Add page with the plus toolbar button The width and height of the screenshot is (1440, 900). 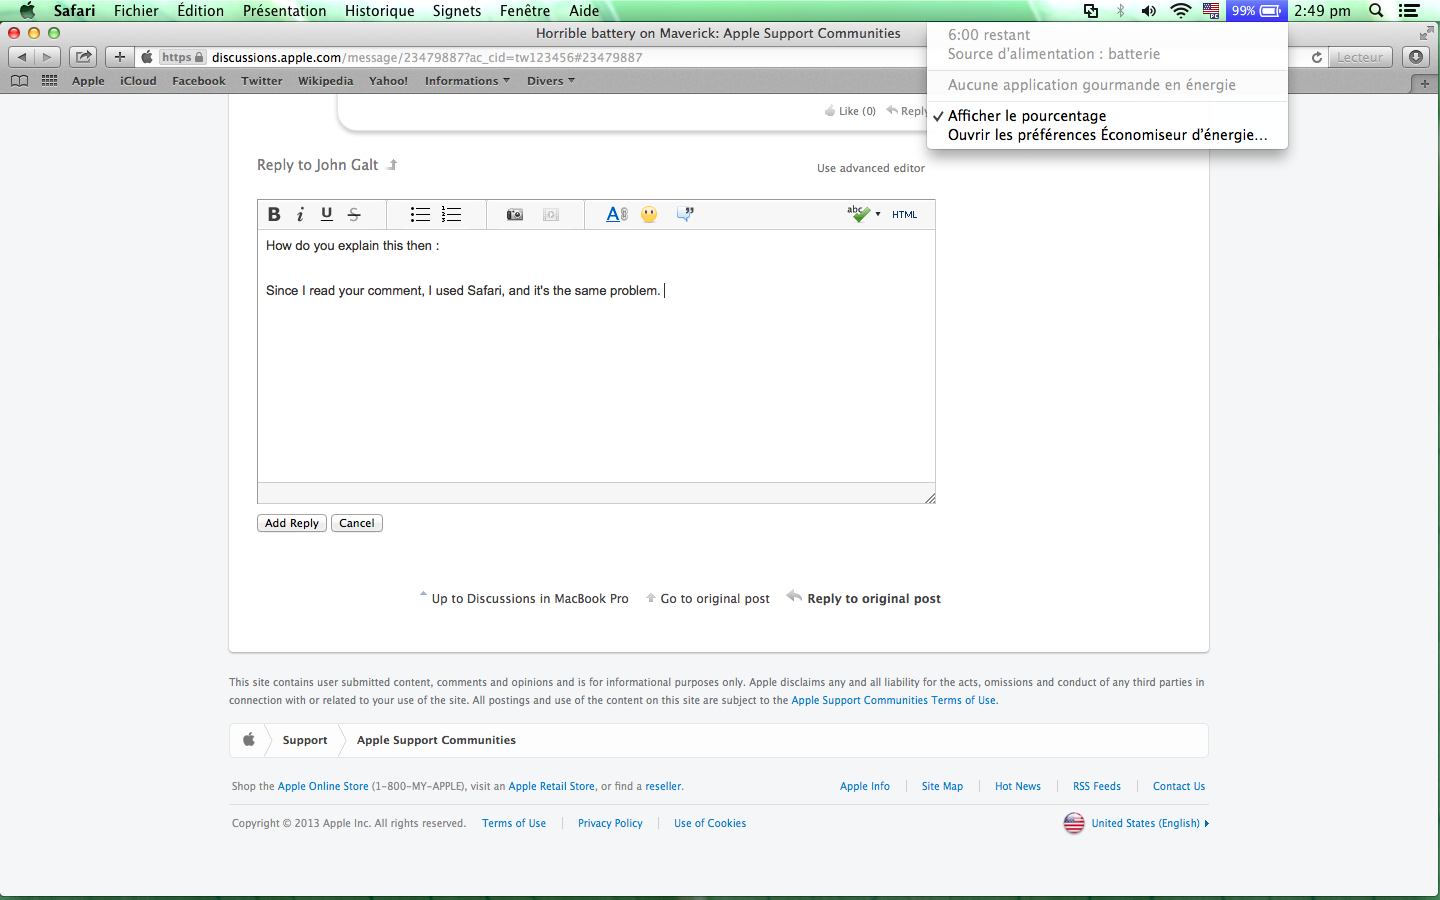(120, 57)
